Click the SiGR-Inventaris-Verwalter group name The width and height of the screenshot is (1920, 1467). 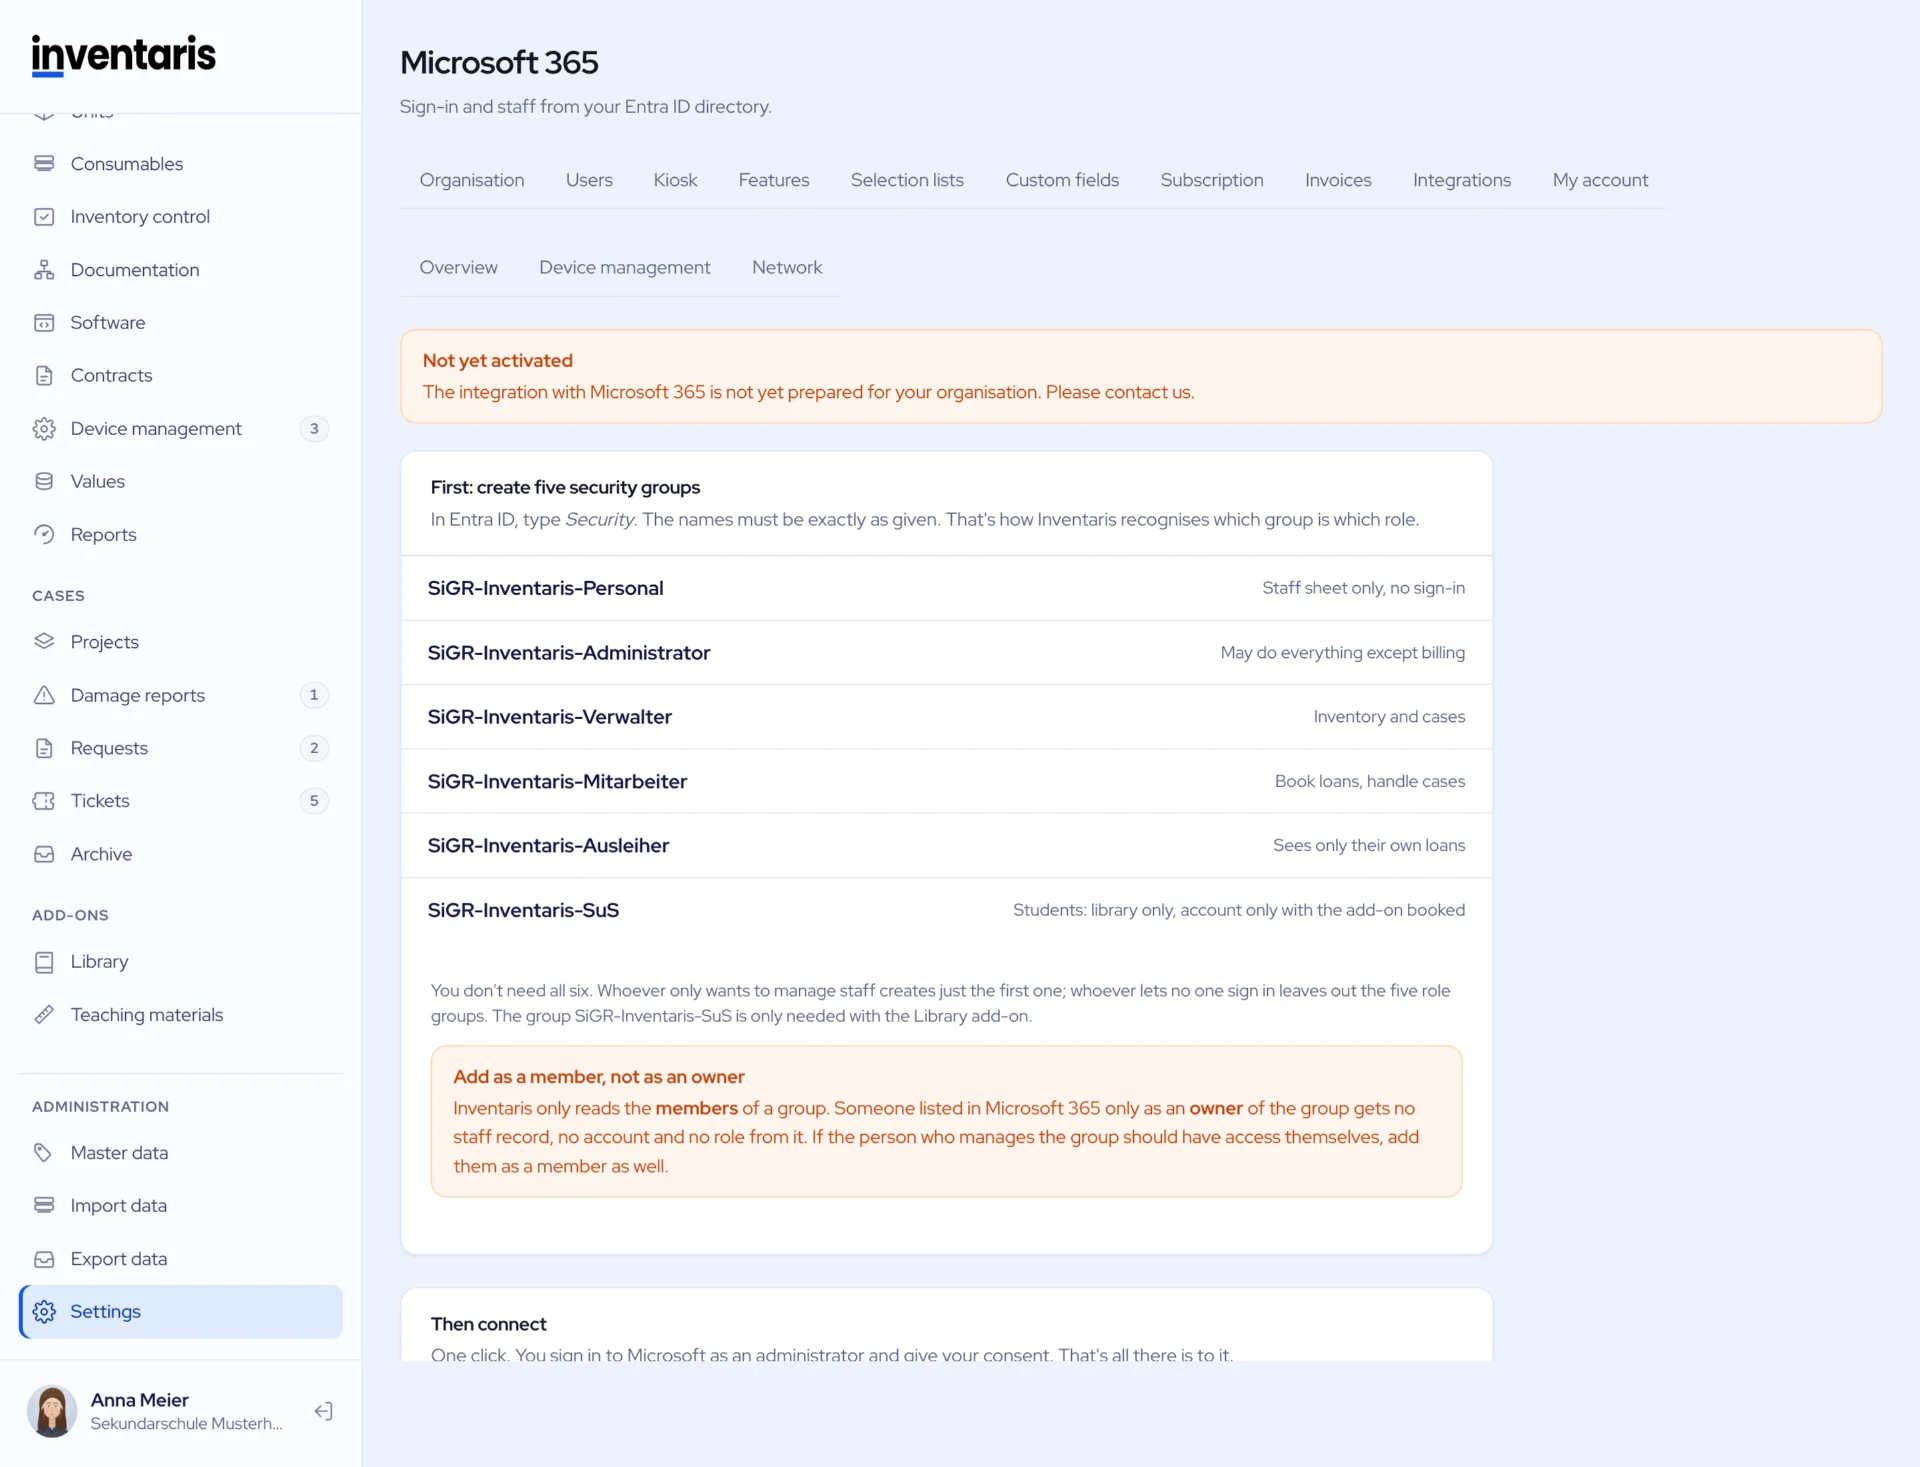point(550,717)
